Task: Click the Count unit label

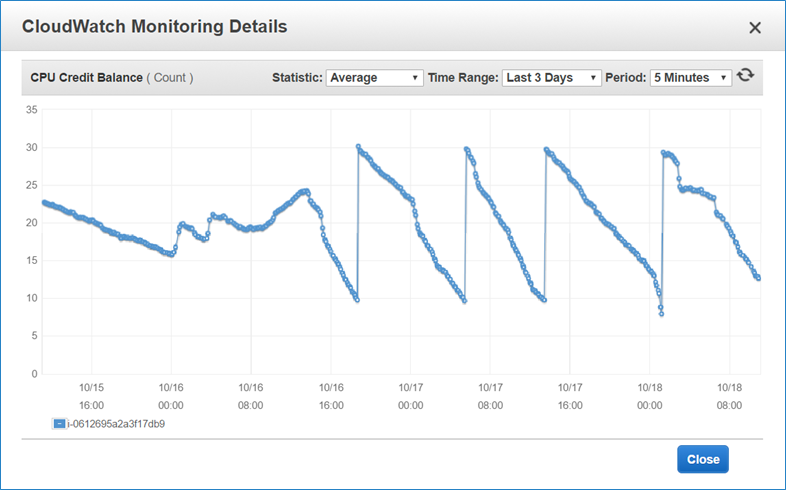Action: pyautogui.click(x=169, y=78)
